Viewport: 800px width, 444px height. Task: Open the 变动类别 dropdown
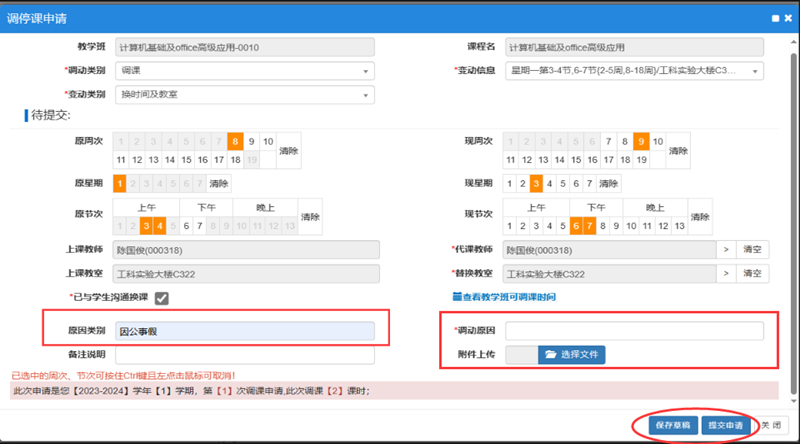point(245,95)
